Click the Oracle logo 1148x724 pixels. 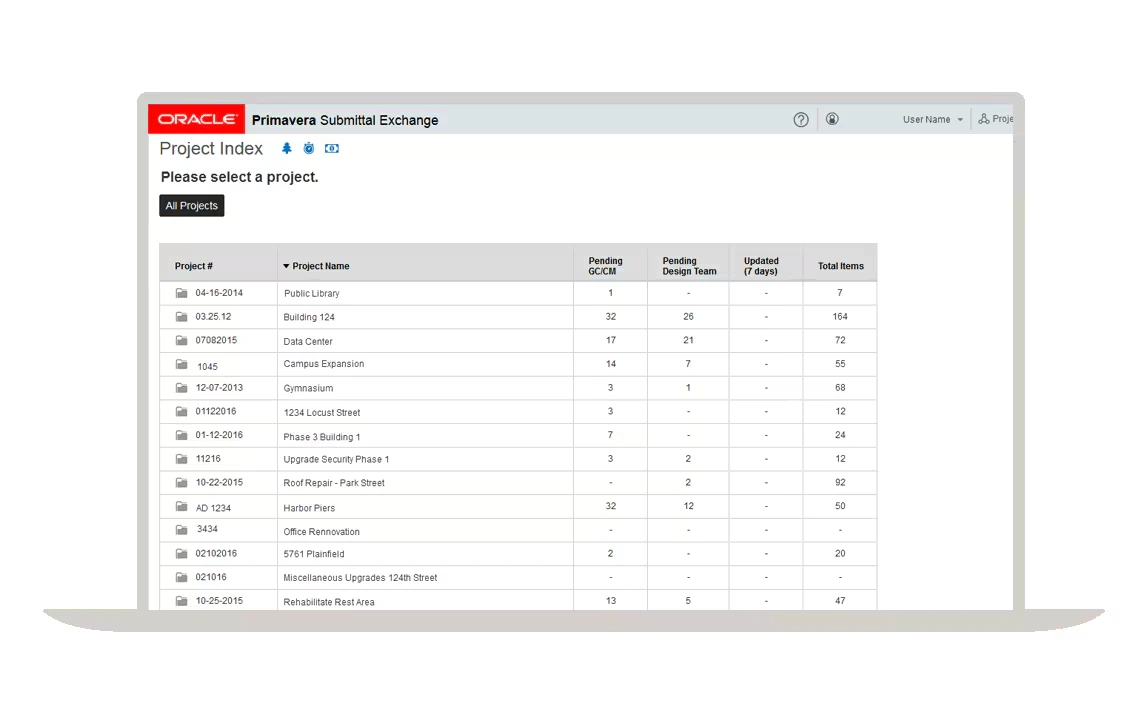tap(196, 118)
